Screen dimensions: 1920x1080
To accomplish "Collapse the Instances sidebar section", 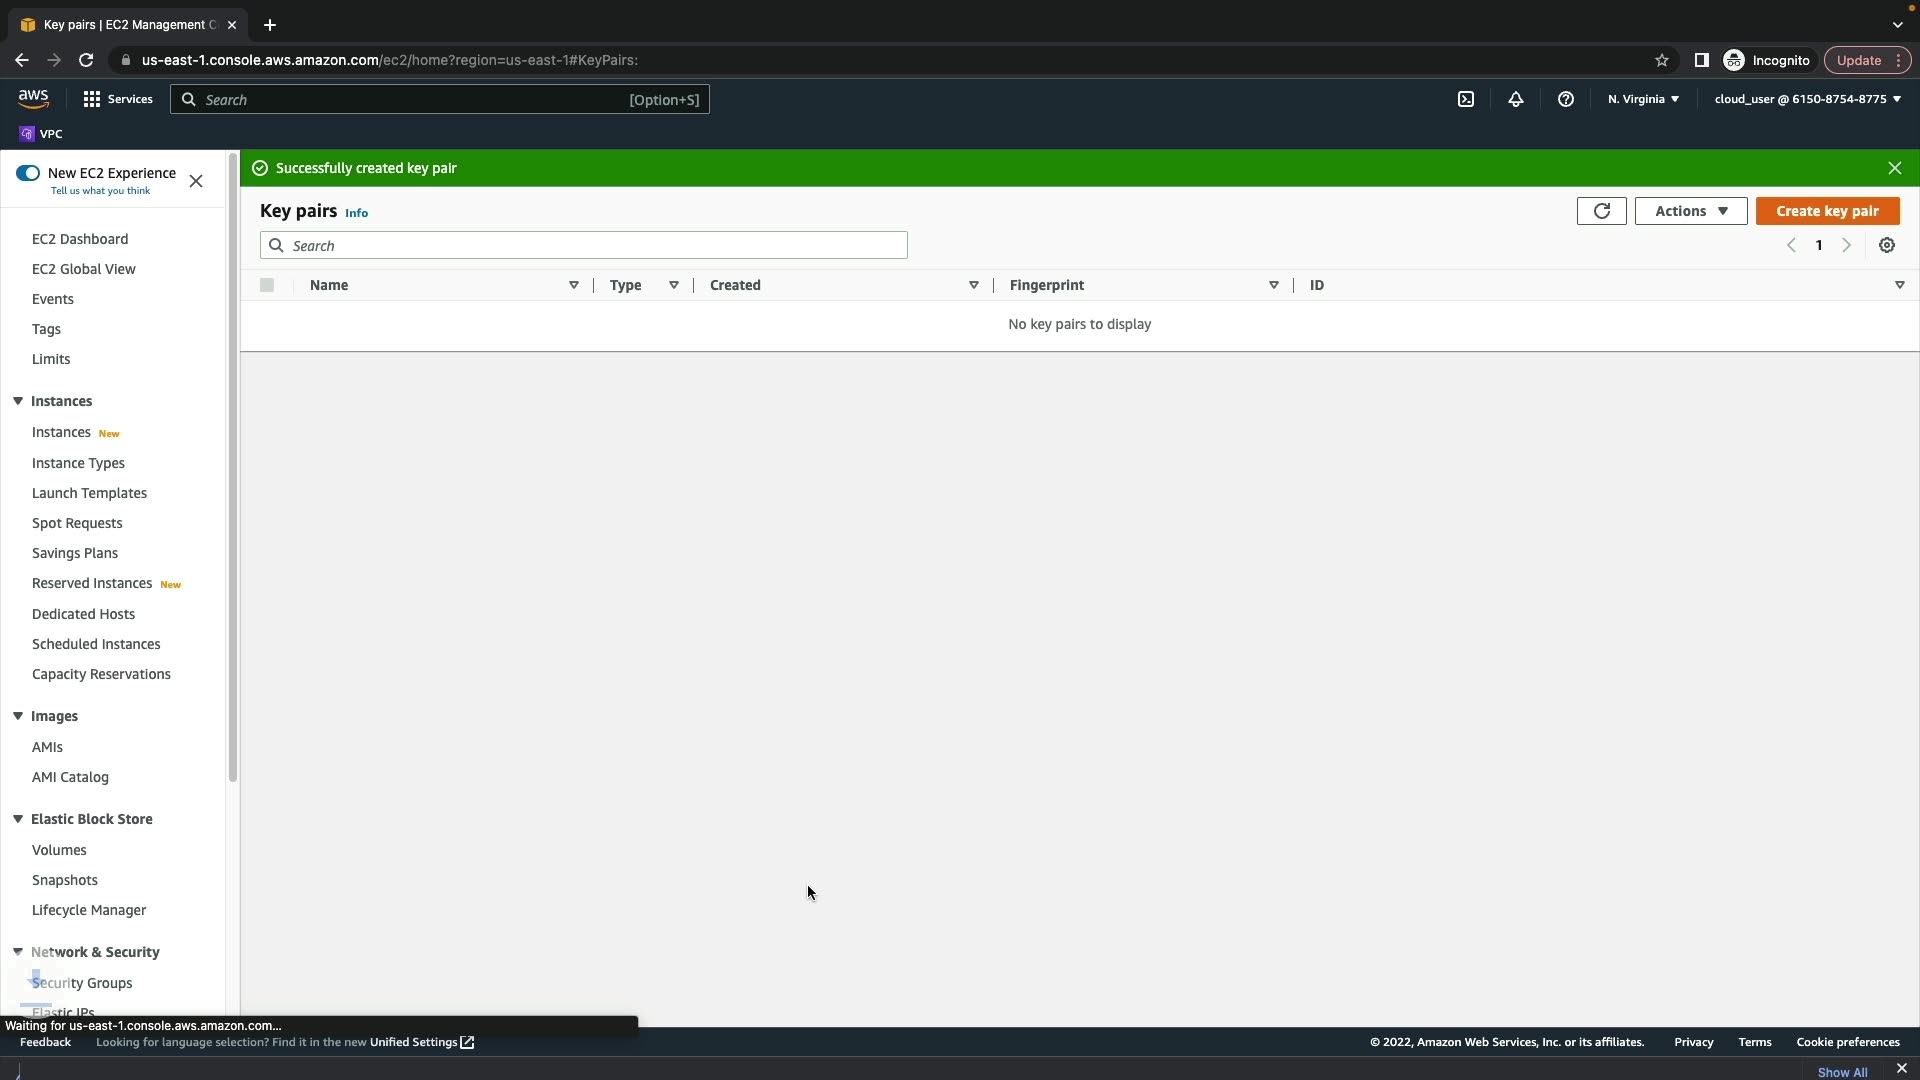I will 18,401.
